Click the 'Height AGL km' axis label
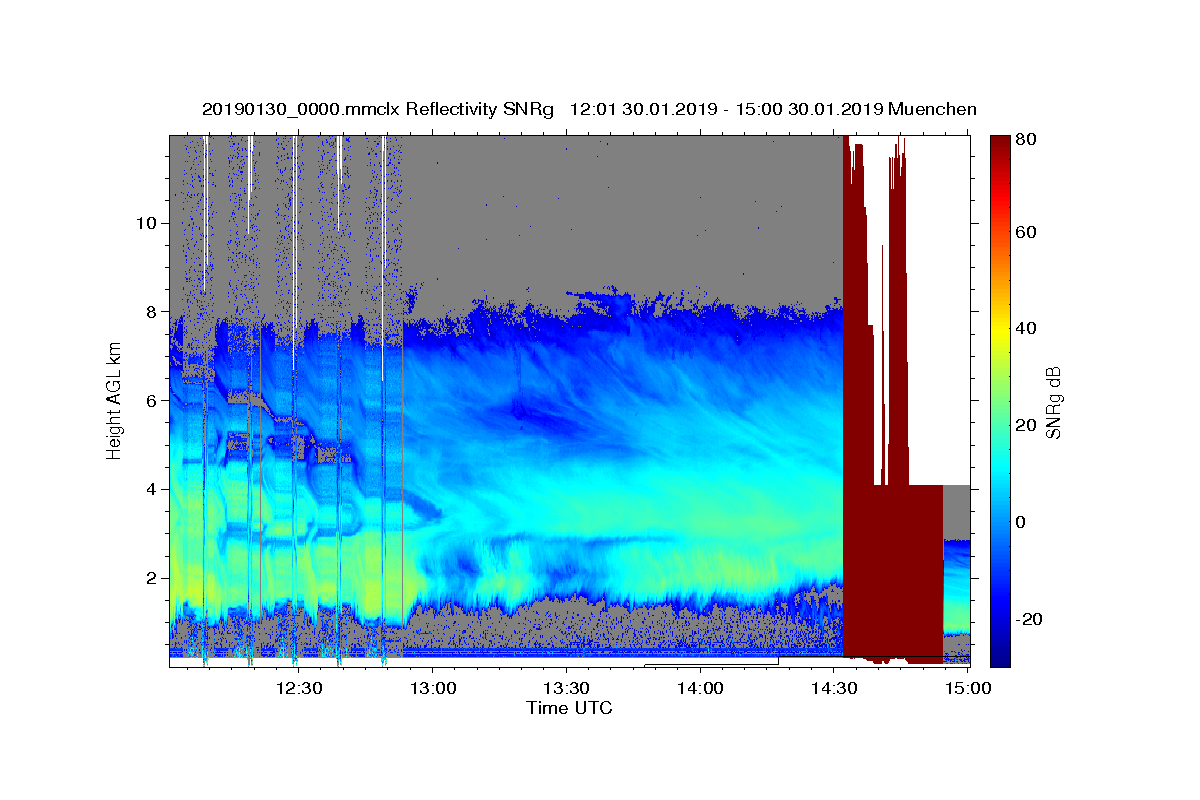The width and height of the screenshot is (1200, 800). coord(115,401)
